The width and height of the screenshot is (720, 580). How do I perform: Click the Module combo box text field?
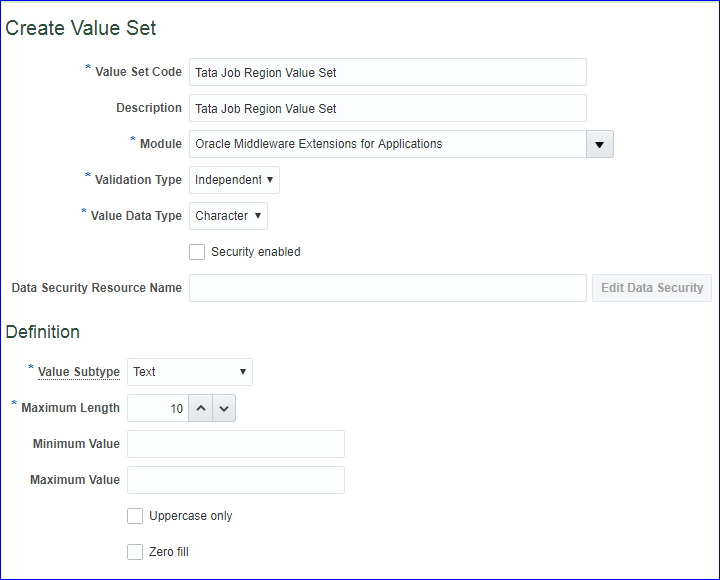387,144
